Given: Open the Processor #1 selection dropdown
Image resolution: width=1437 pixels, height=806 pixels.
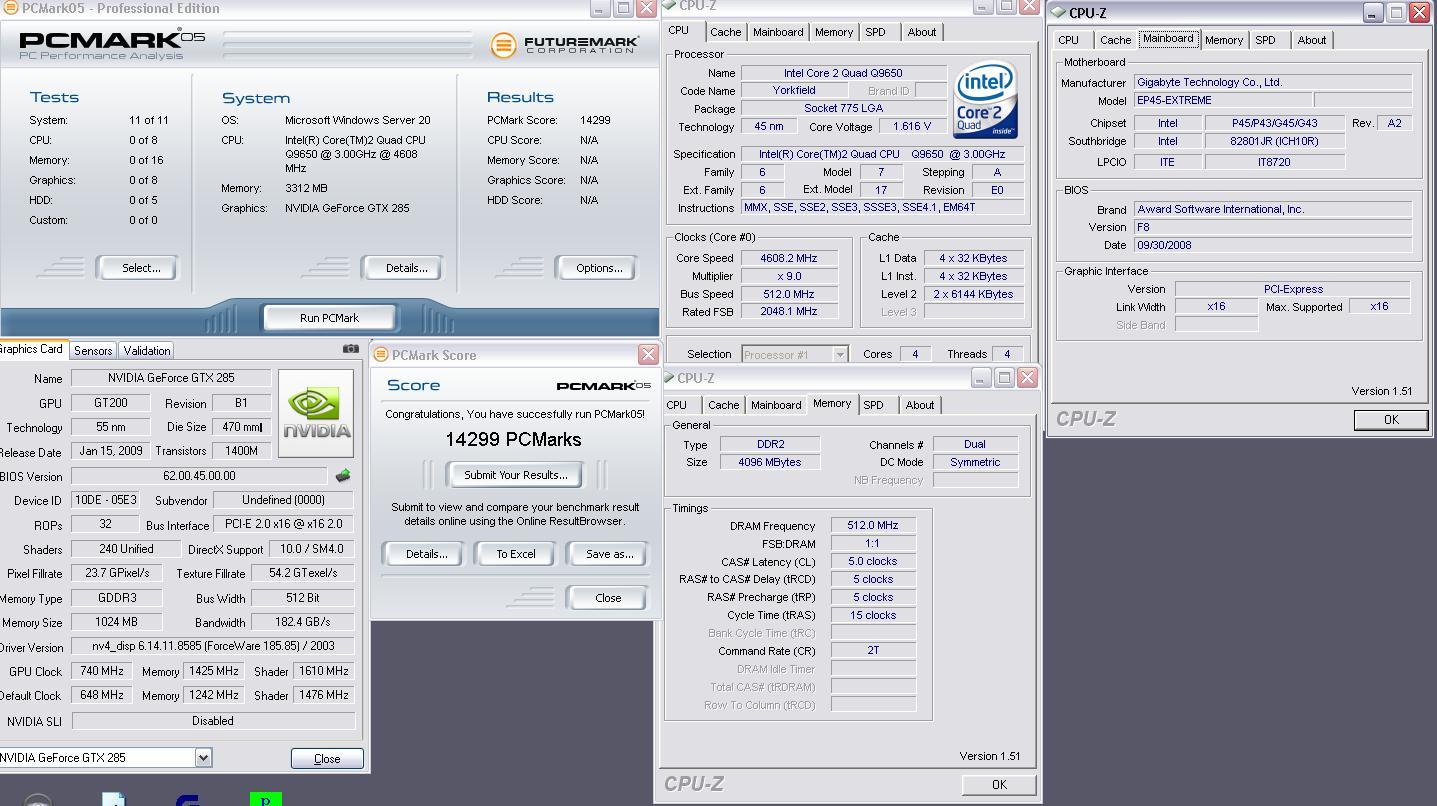Looking at the screenshot, I should coord(840,355).
